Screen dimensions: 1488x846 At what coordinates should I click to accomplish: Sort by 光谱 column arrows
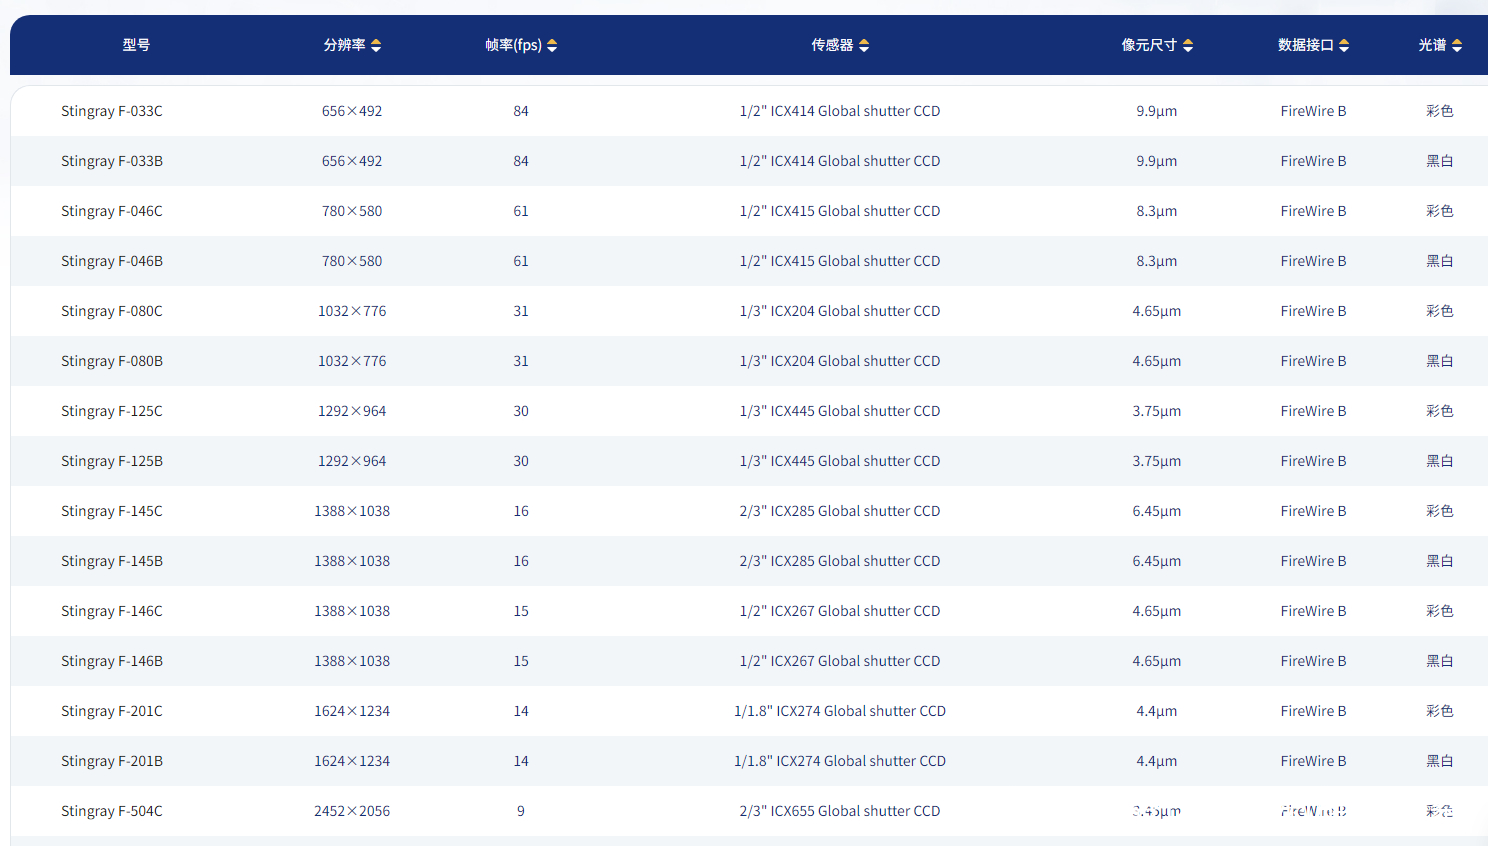point(1457,45)
